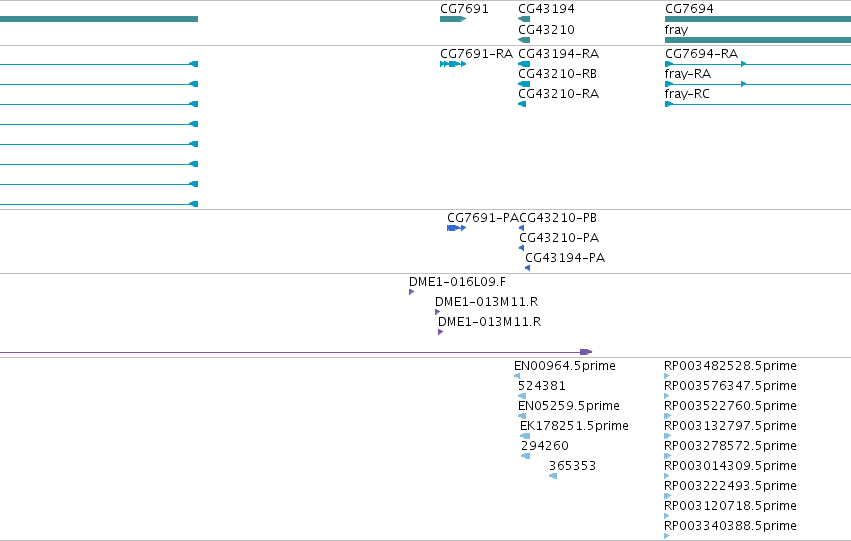This screenshot has width=851, height=541.
Task: Click the RP003132797.5prime label
Action: pyautogui.click(x=731, y=426)
